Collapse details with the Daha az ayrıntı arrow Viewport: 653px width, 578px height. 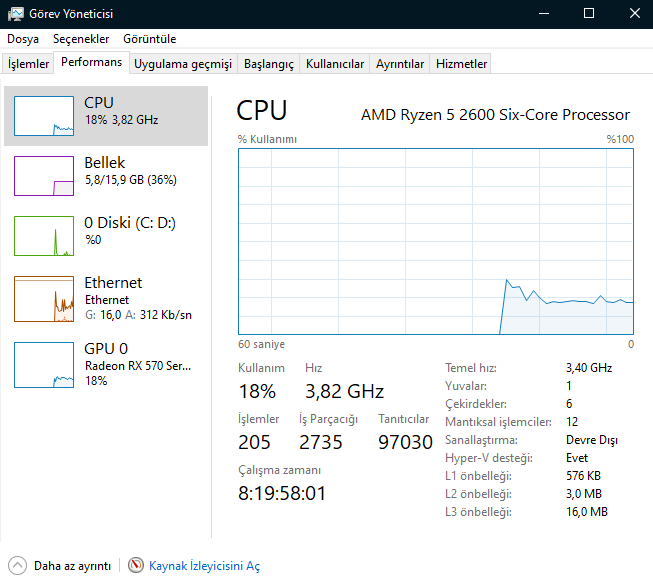pyautogui.click(x=18, y=566)
